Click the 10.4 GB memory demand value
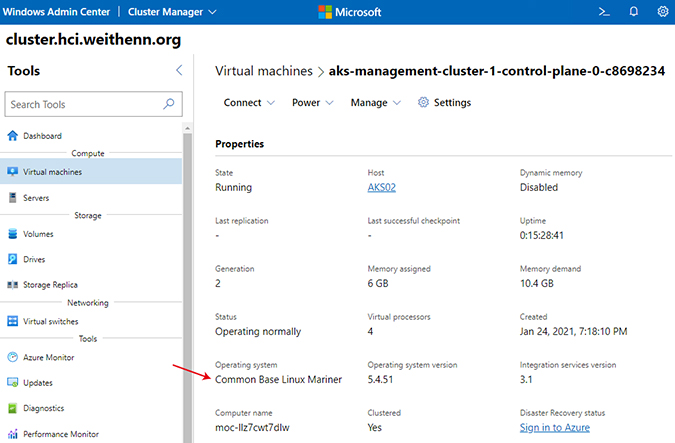This screenshot has height=443, width=675. 537,283
